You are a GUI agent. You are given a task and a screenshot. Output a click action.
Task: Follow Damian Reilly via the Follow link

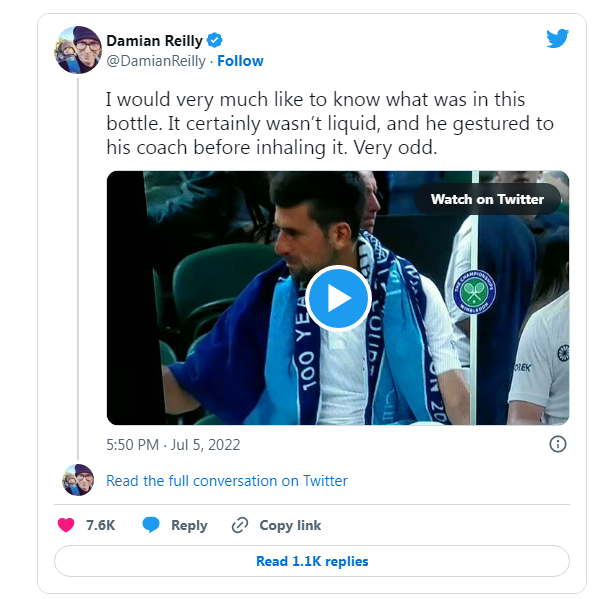pyautogui.click(x=240, y=61)
